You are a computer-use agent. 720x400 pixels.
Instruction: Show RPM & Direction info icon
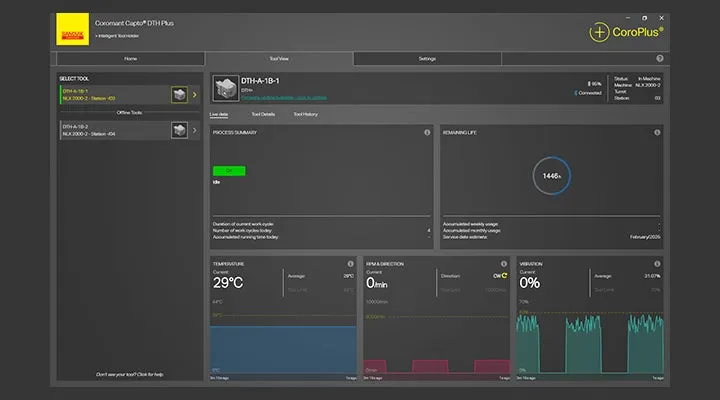click(504, 264)
